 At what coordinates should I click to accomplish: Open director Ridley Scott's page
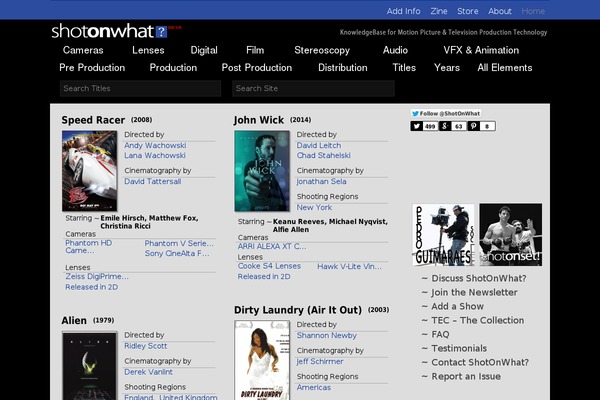click(145, 346)
